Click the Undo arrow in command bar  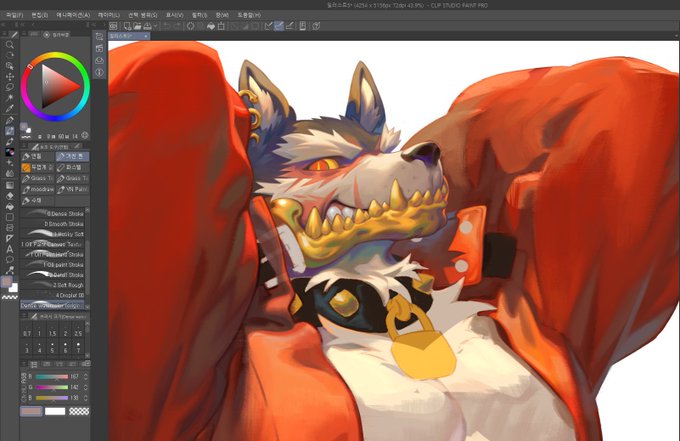[167, 26]
